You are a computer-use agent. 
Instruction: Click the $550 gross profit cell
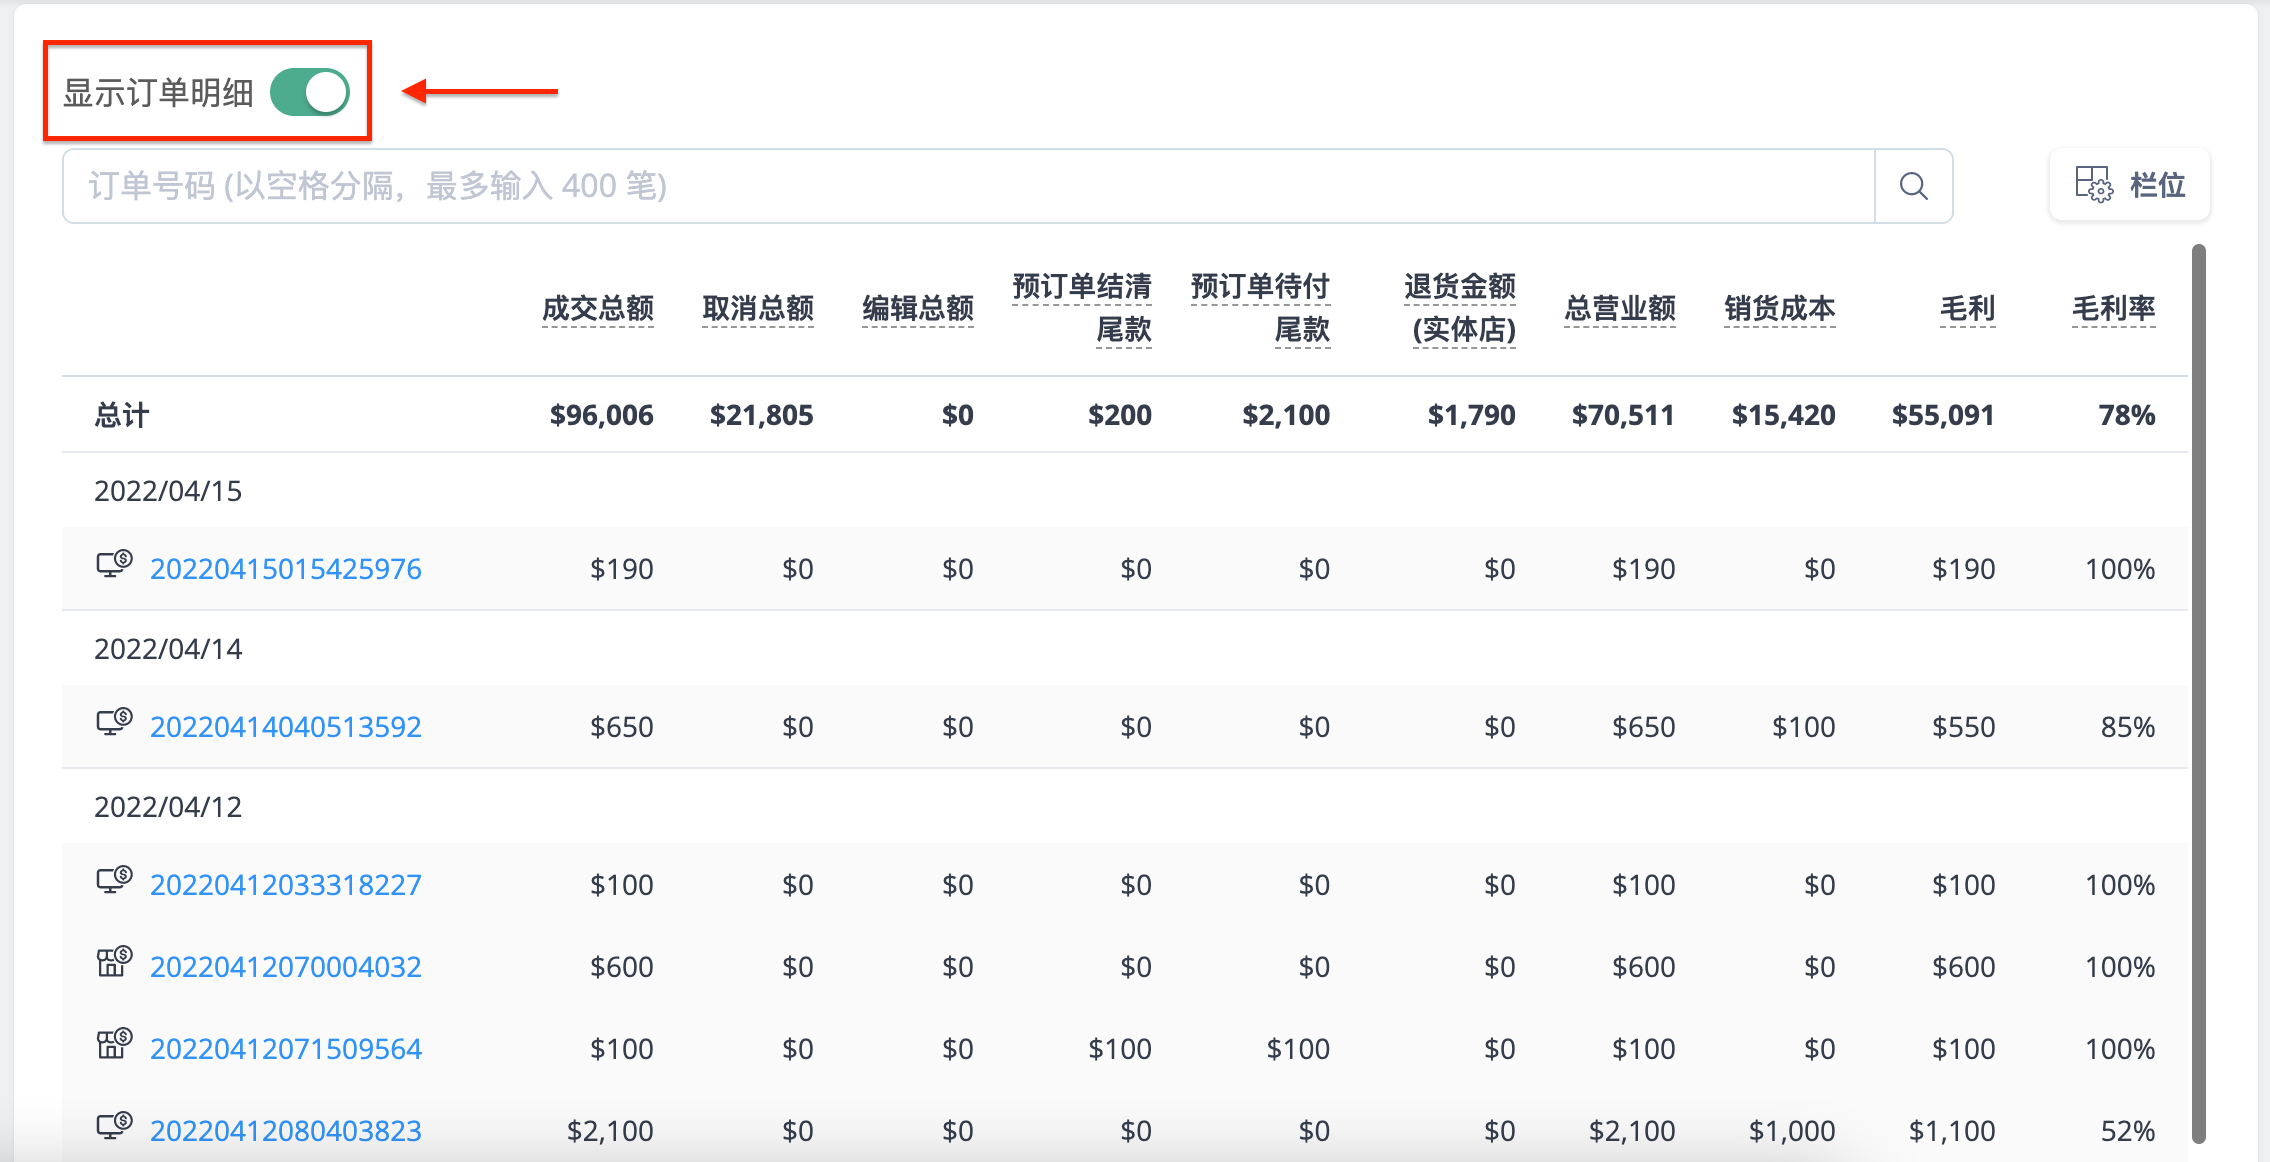tap(1963, 727)
